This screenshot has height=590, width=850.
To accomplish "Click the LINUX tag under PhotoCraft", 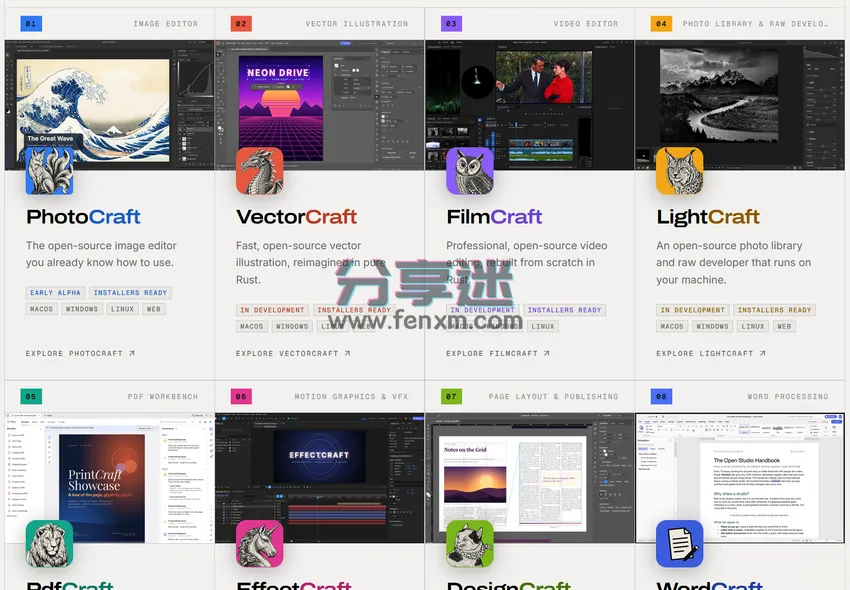I will [123, 309].
